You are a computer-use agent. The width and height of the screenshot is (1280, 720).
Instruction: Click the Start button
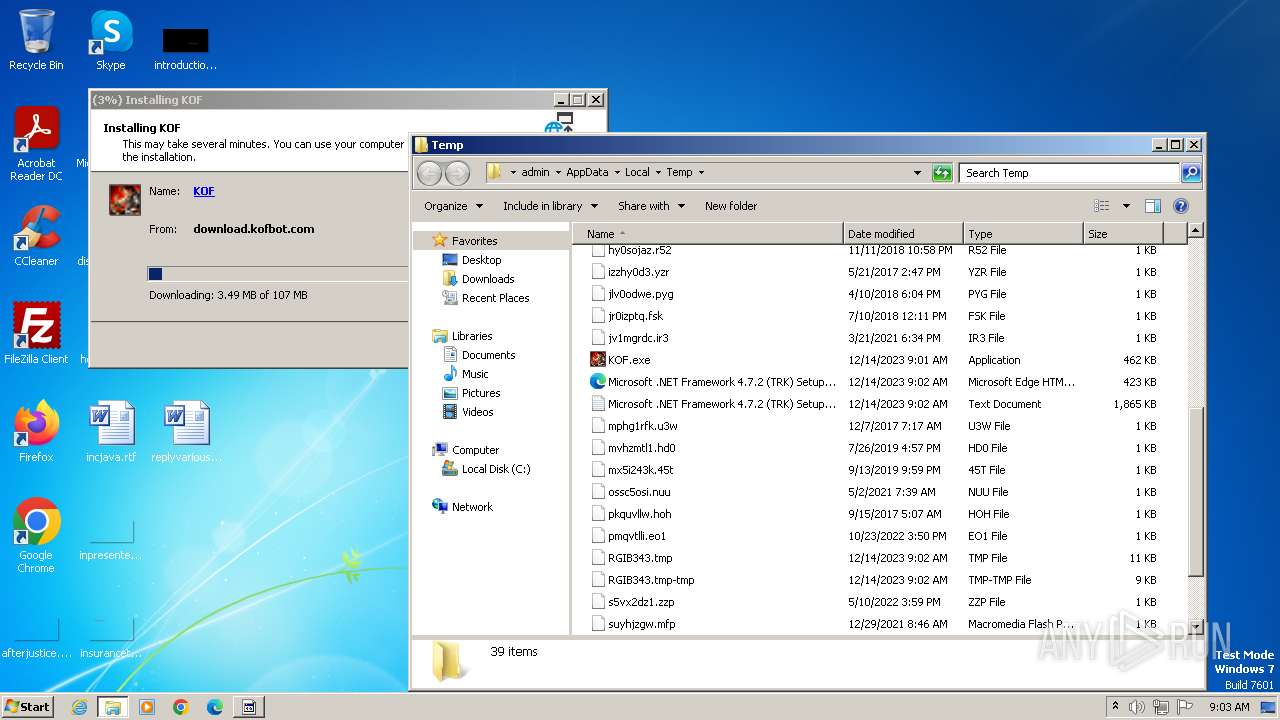tap(28, 707)
